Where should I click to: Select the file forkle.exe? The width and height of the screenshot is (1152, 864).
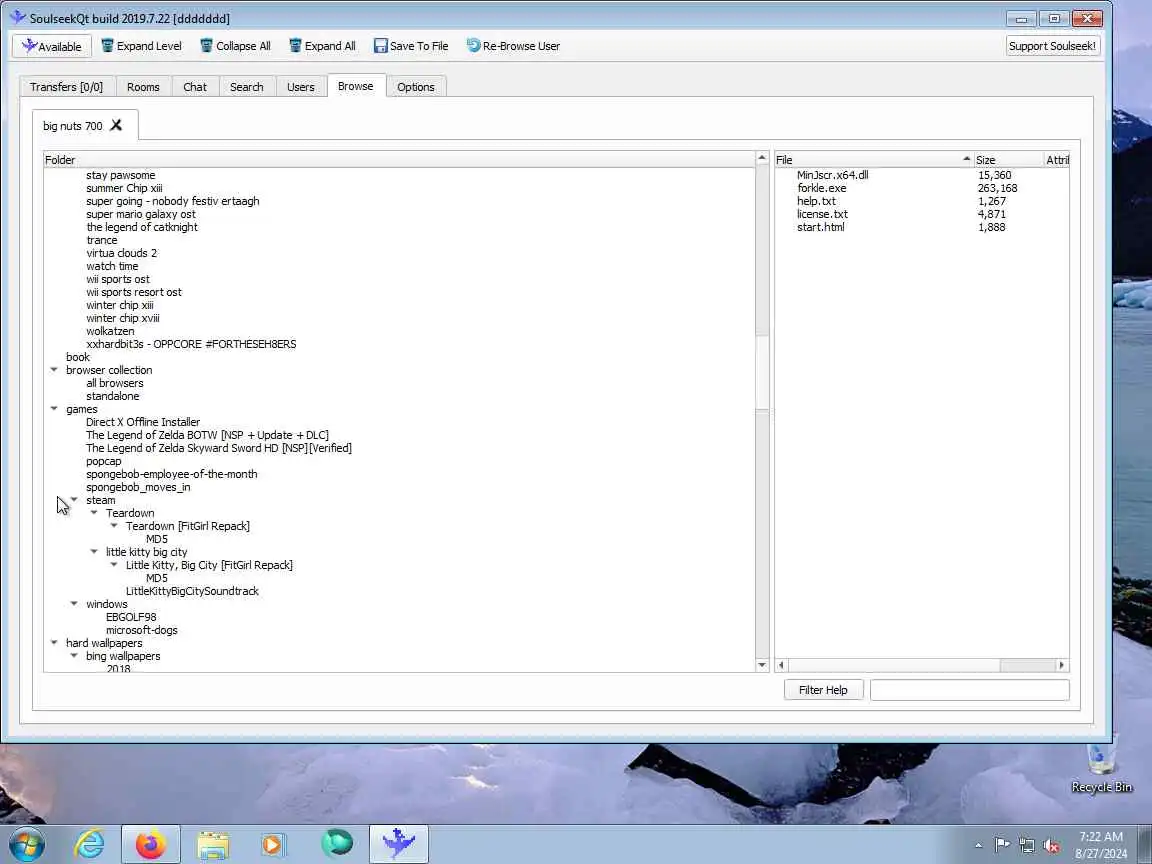click(x=821, y=188)
